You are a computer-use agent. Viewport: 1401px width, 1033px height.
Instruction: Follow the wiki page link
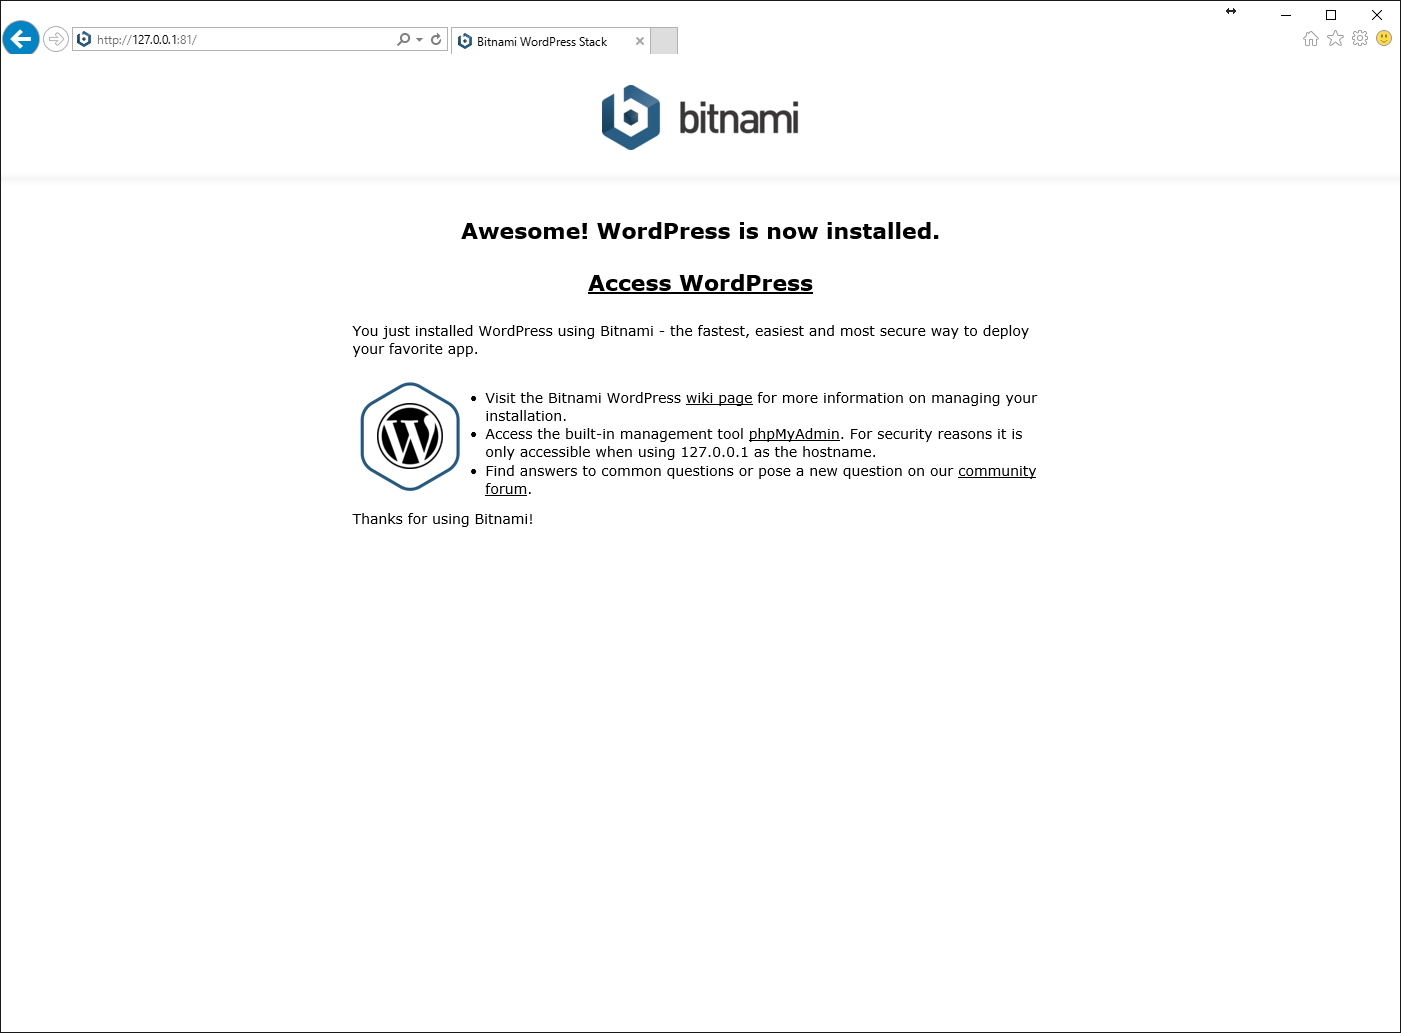coord(719,398)
